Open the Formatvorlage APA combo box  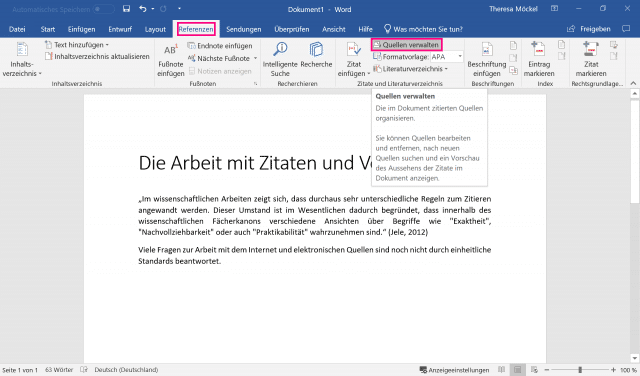[447, 57]
